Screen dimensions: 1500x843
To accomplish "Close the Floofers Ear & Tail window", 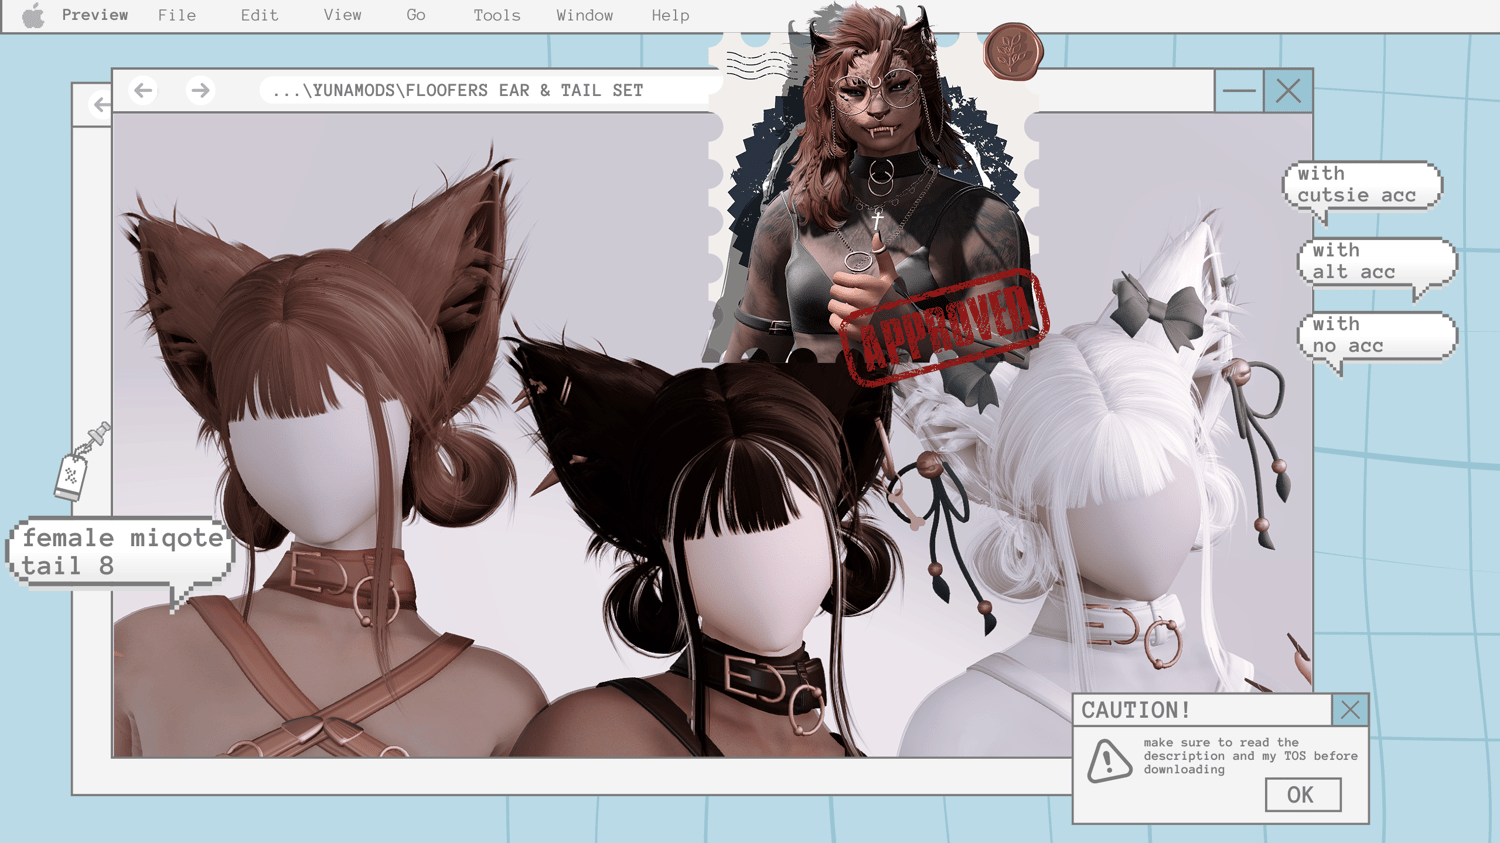I will 1288,91.
